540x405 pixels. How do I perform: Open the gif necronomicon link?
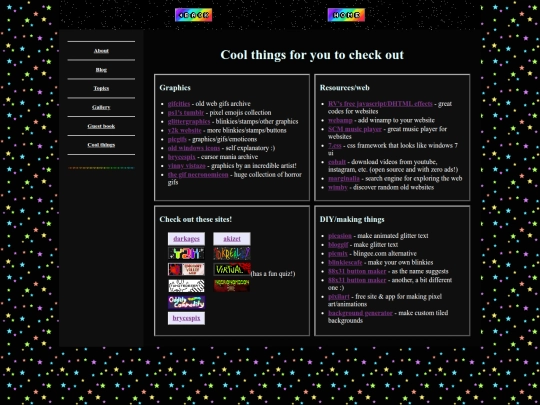click(198, 175)
